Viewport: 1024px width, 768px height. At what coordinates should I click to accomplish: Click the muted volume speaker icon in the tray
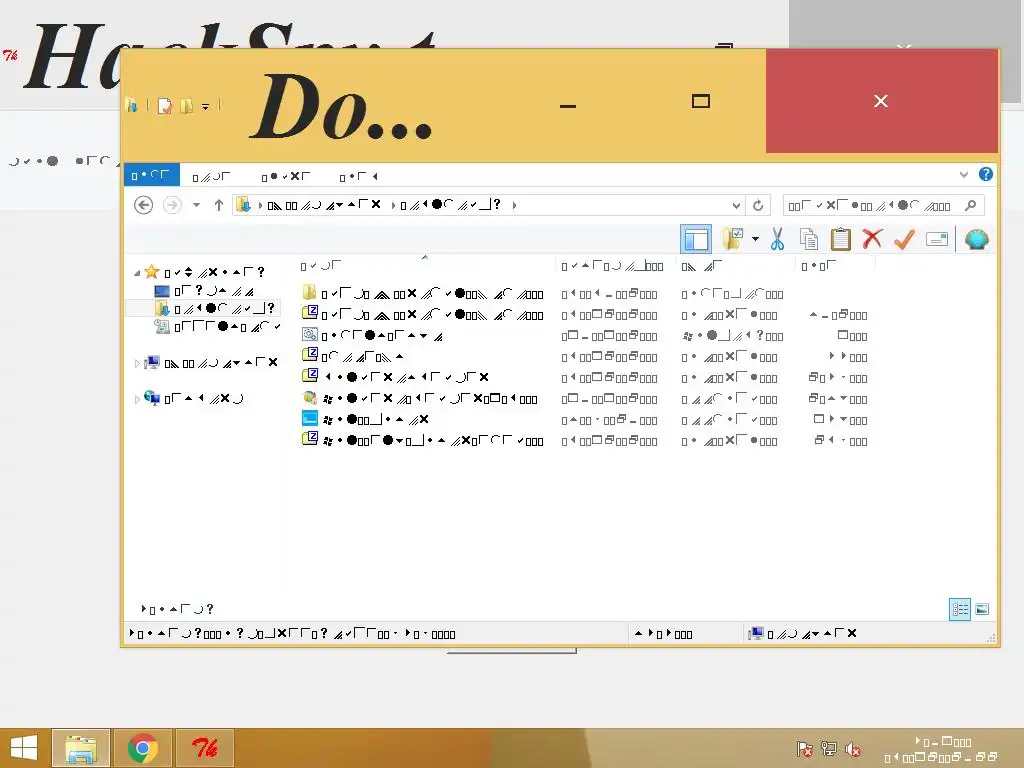(853, 749)
